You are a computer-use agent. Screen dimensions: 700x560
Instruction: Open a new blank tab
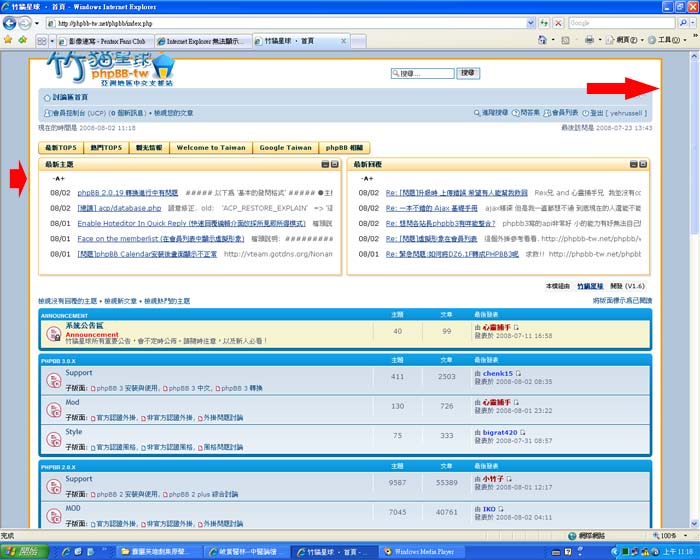point(358,41)
